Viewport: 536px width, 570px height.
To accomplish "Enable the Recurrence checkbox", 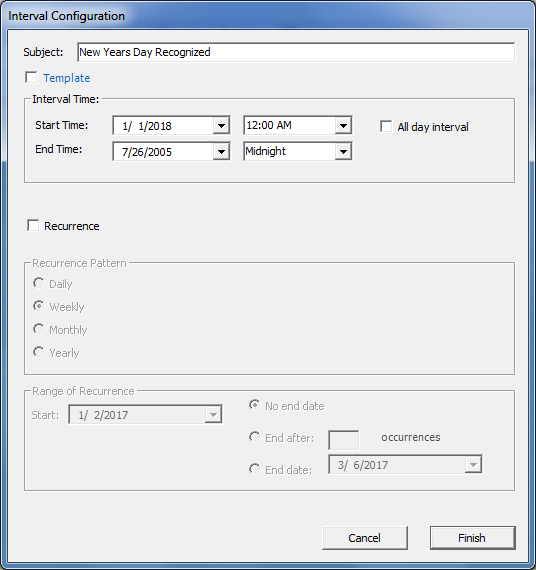I will (x=33, y=225).
